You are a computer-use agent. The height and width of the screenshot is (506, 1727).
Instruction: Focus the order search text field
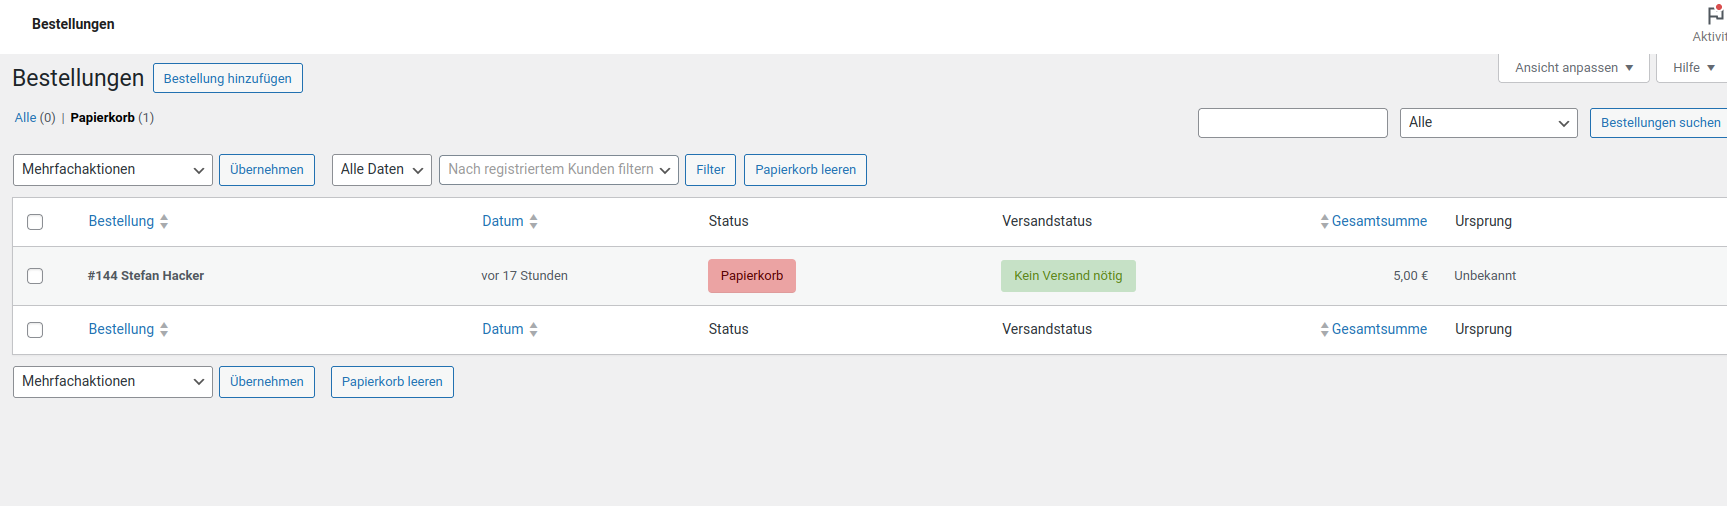click(1292, 123)
